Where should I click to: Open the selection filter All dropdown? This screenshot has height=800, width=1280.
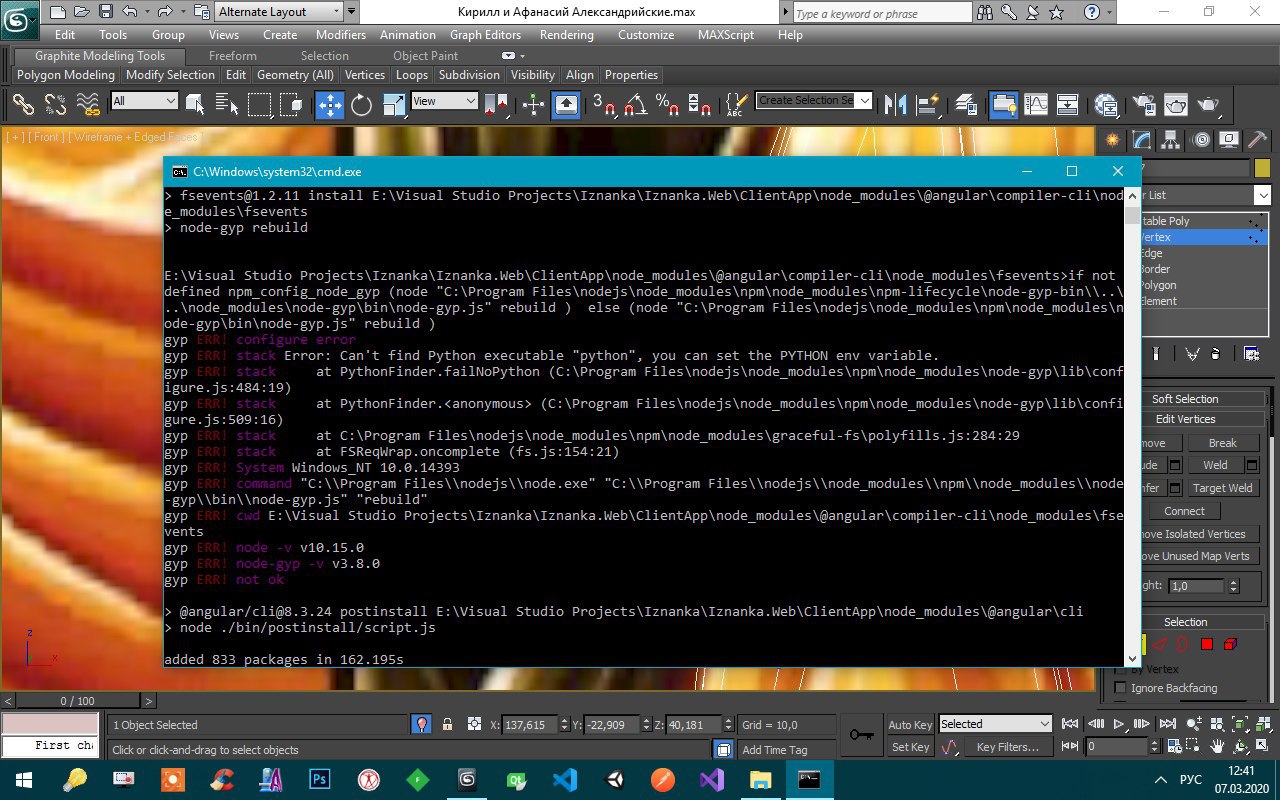pyautogui.click(x=144, y=101)
